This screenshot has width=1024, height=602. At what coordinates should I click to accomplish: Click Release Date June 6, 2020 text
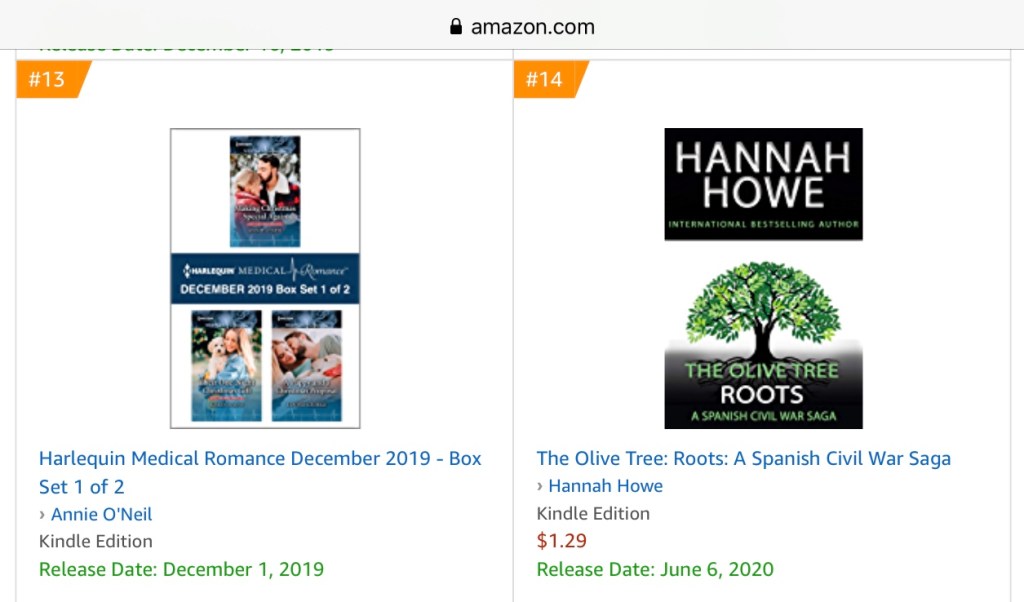pos(655,569)
